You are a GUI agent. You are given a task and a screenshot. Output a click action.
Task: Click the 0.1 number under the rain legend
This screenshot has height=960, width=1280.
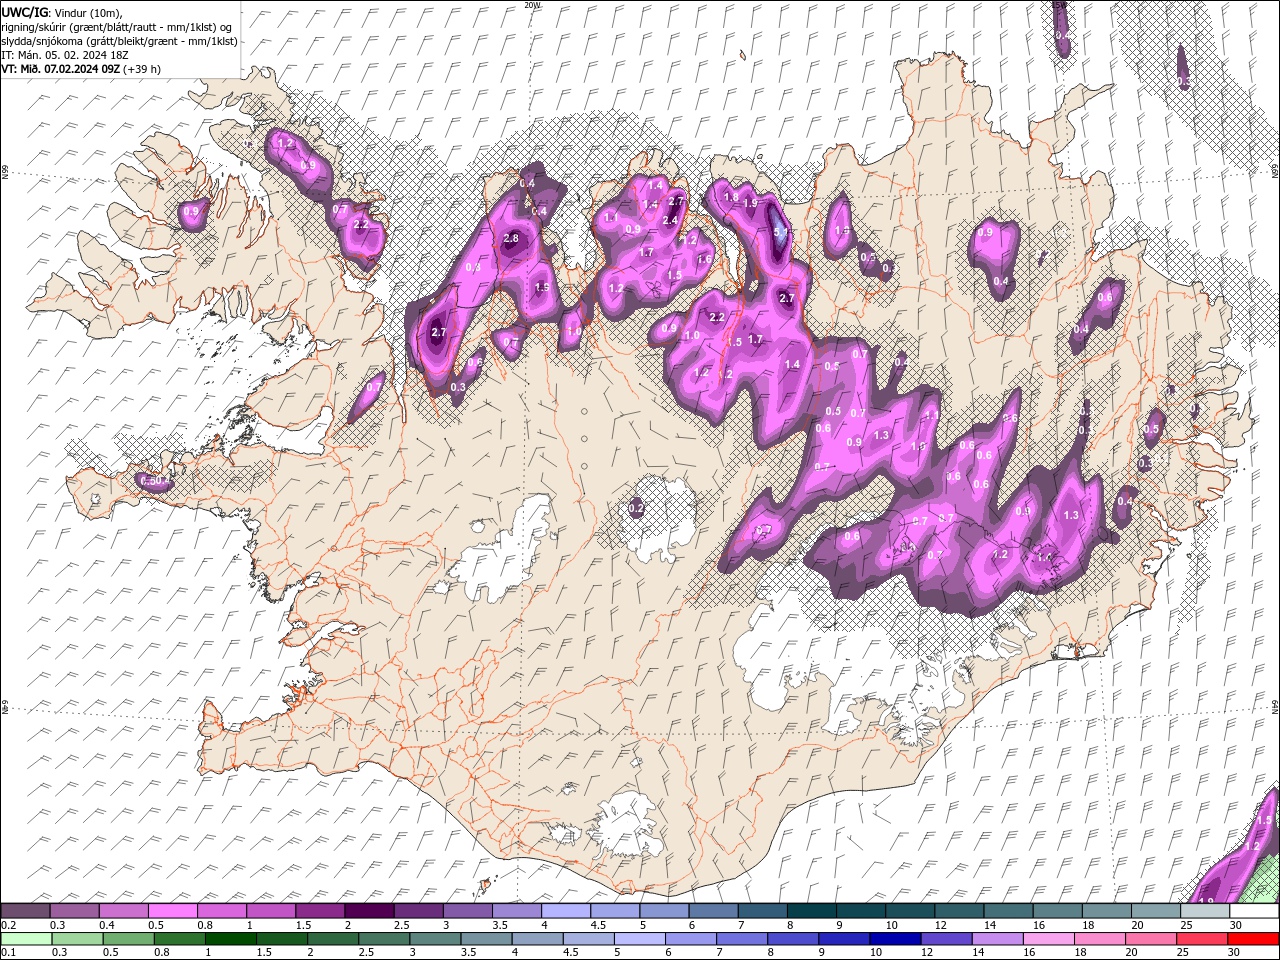pyautogui.click(x=8, y=952)
